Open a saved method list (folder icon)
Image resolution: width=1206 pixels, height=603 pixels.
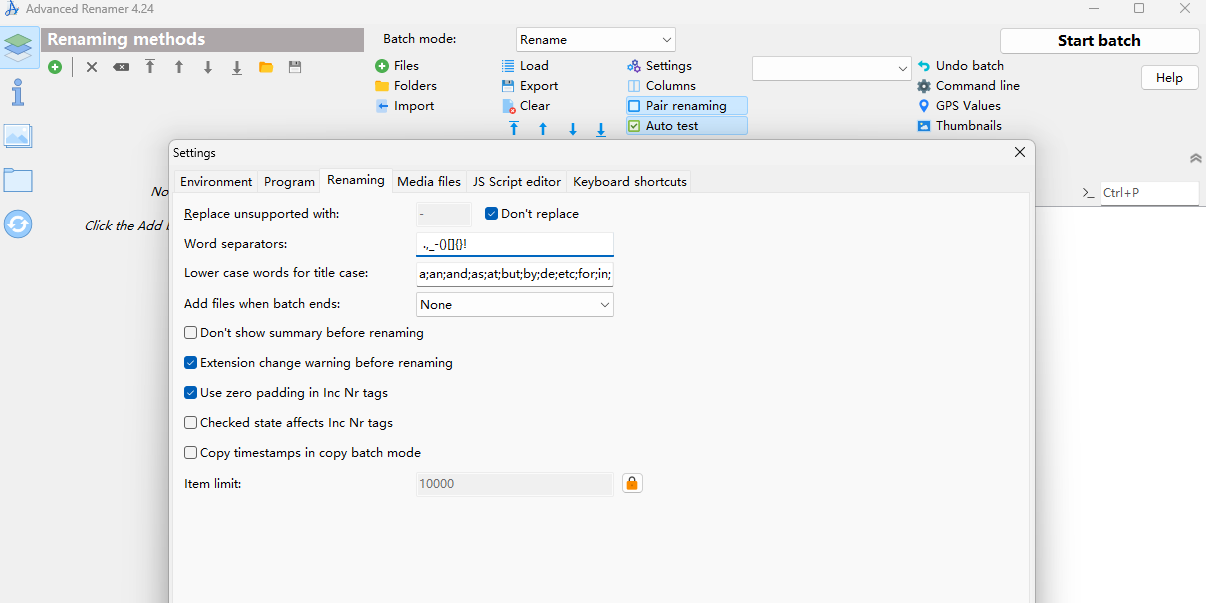[266, 67]
